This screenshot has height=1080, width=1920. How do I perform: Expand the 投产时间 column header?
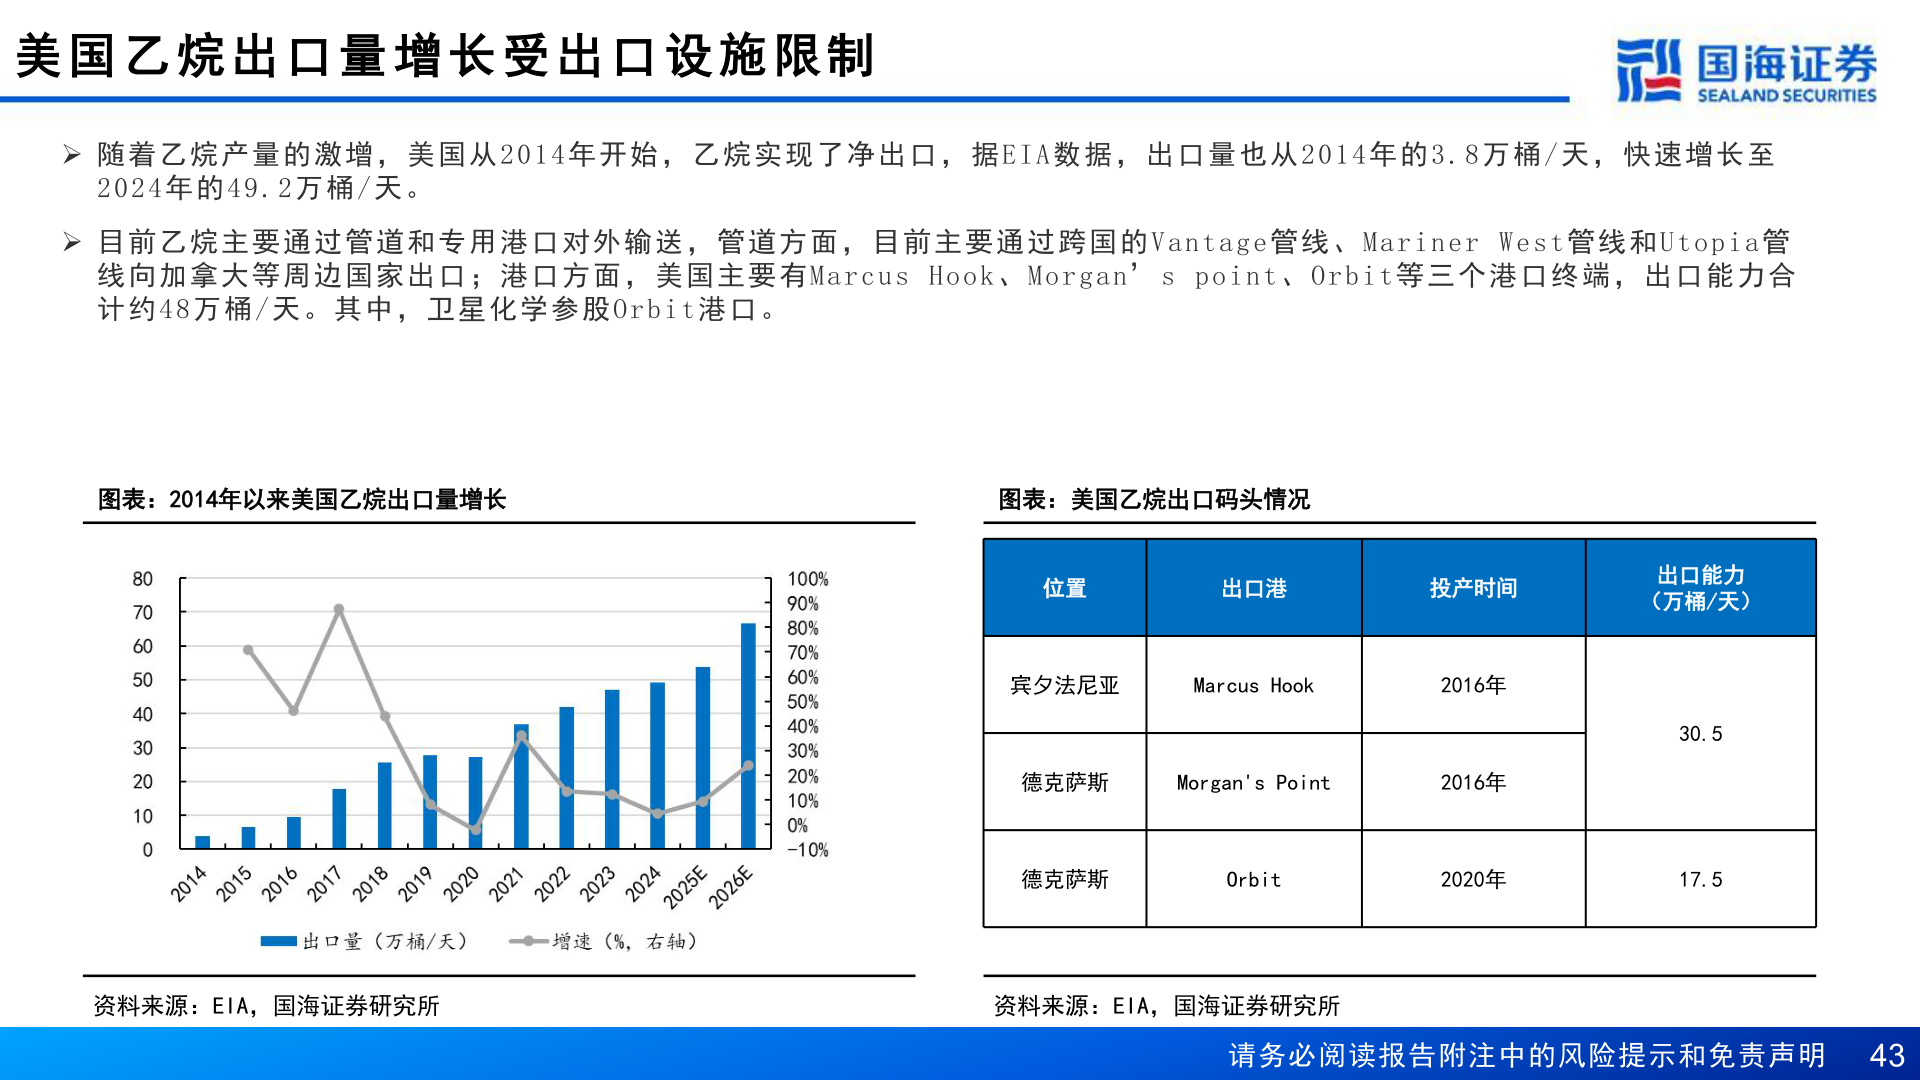[1472, 588]
